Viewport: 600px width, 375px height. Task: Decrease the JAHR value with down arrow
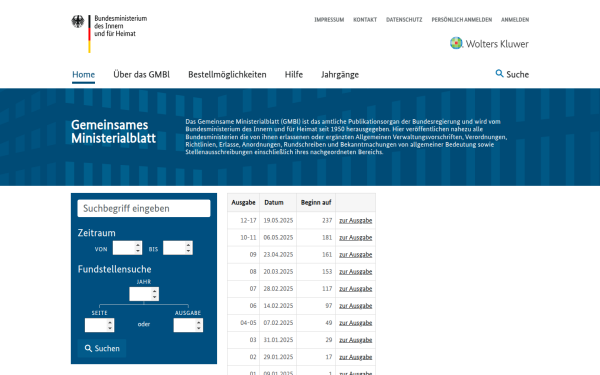click(155, 297)
